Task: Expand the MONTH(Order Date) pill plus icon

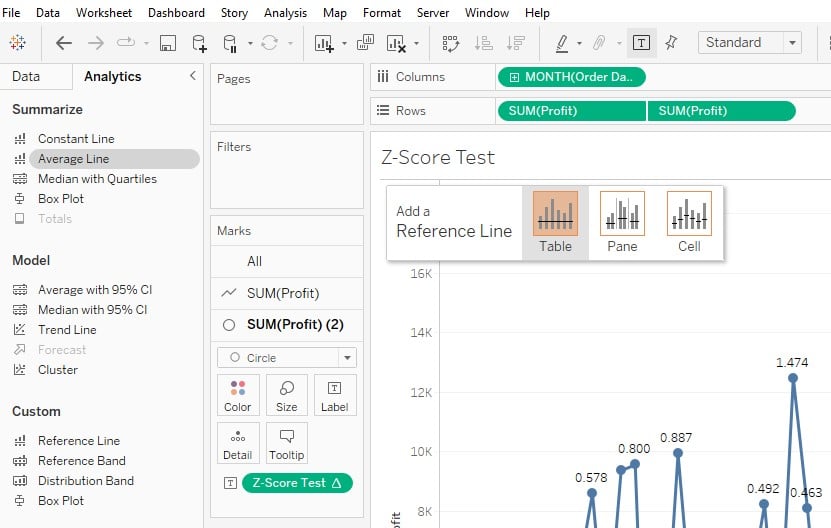Action: click(x=514, y=77)
